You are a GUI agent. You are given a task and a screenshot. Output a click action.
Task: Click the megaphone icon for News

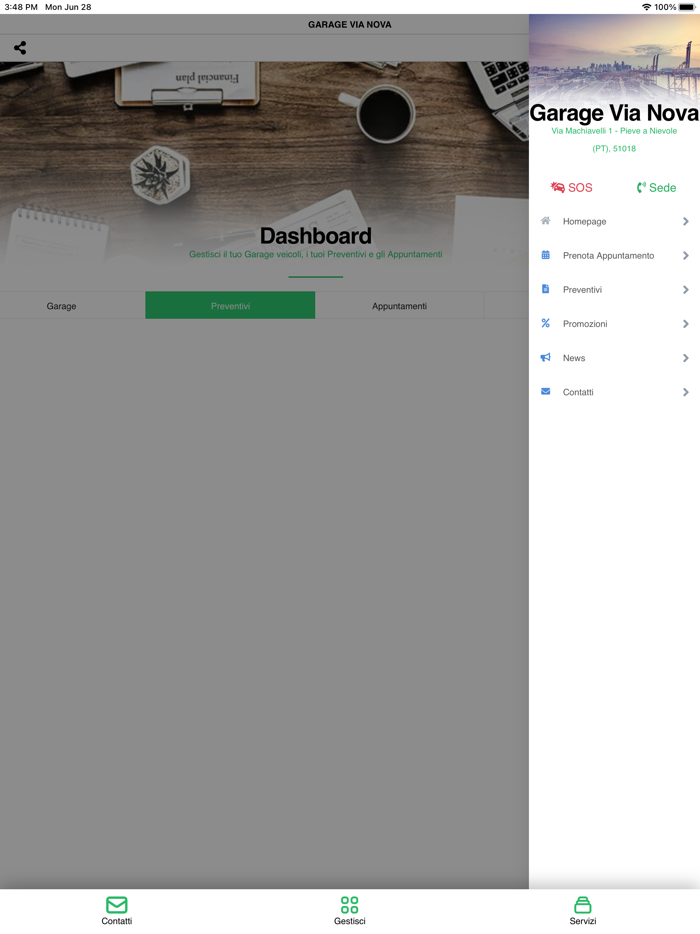[x=545, y=357]
